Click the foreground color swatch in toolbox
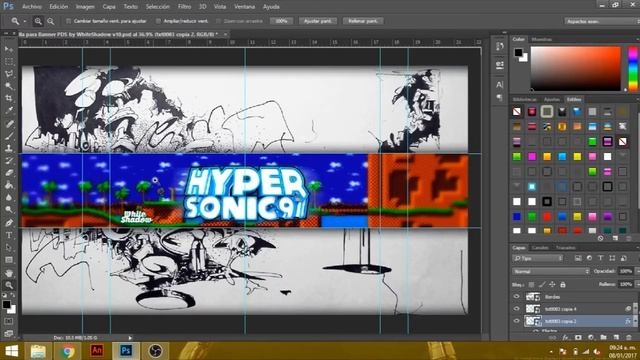This screenshot has width=640, height=360. 7,304
